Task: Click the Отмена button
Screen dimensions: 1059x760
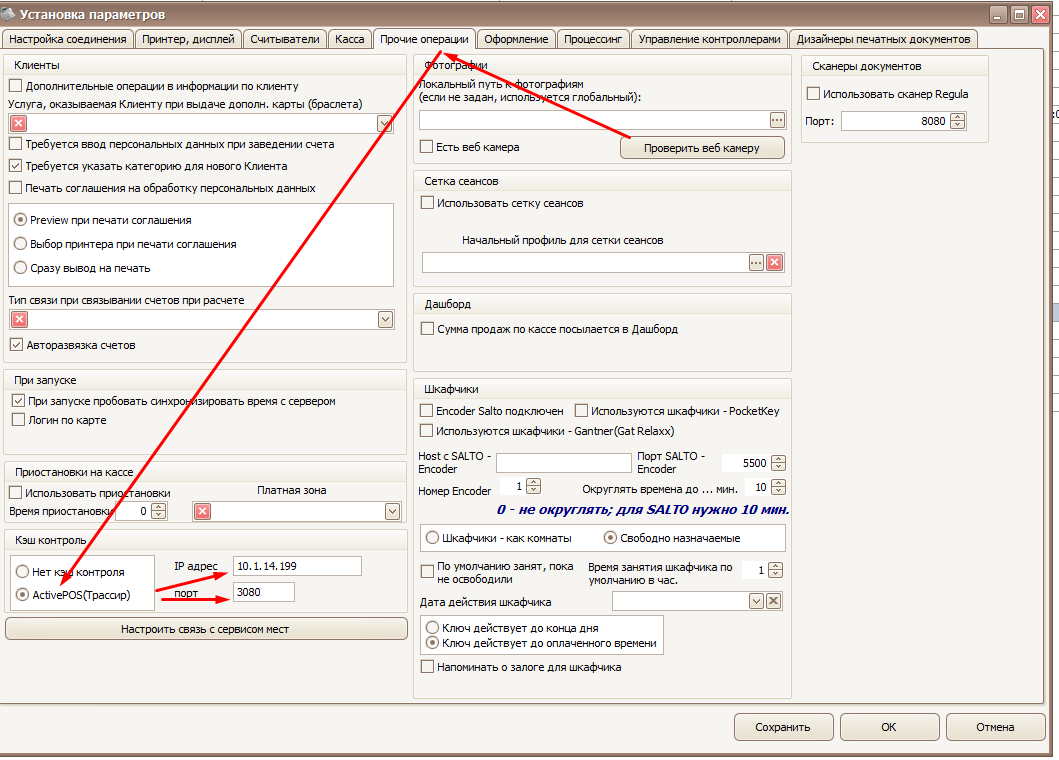Action: [x=995, y=727]
